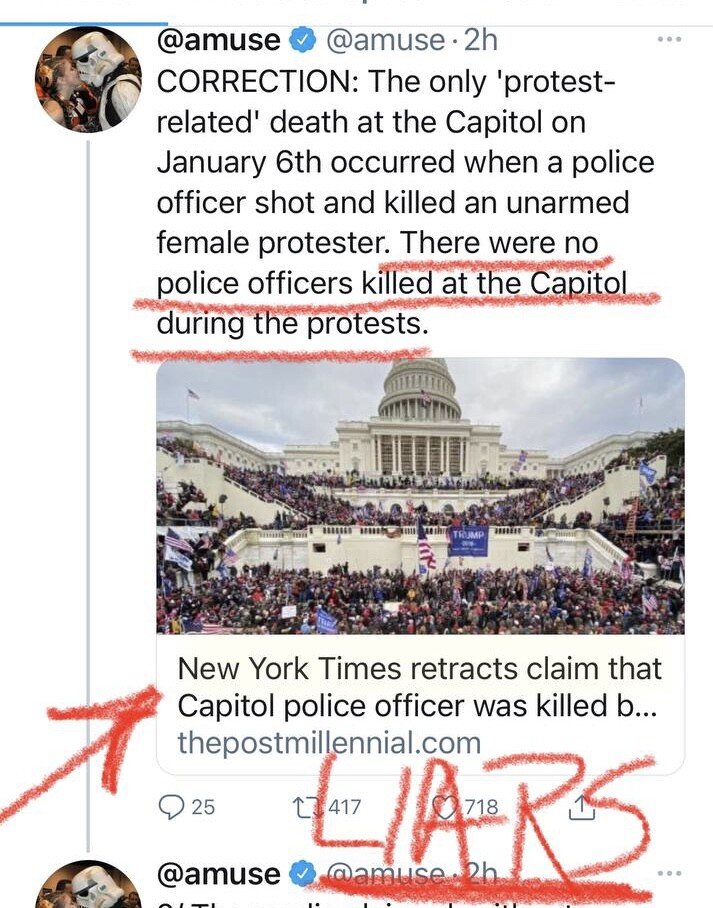Click the verified badge beside first @amuse
The width and height of the screenshot is (713, 908).
pyautogui.click(x=302, y=40)
